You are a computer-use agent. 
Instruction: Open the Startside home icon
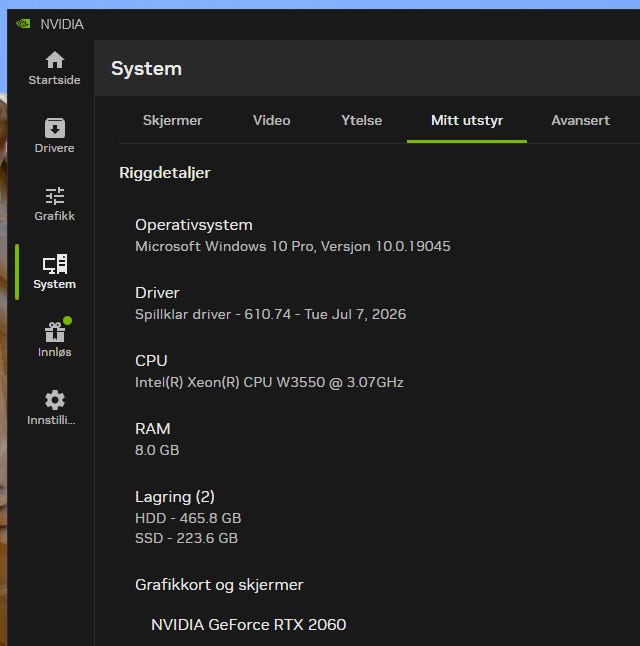54,60
